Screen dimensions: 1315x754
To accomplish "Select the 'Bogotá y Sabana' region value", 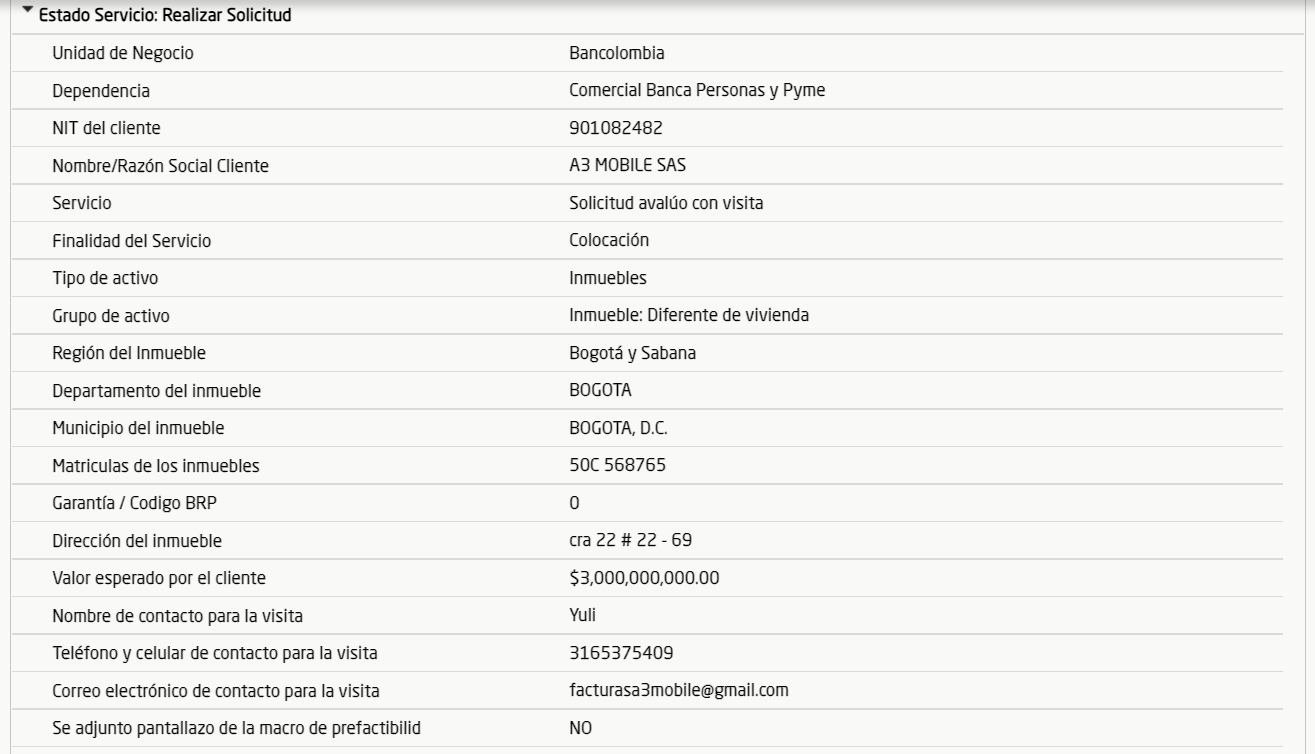I will coord(632,353).
